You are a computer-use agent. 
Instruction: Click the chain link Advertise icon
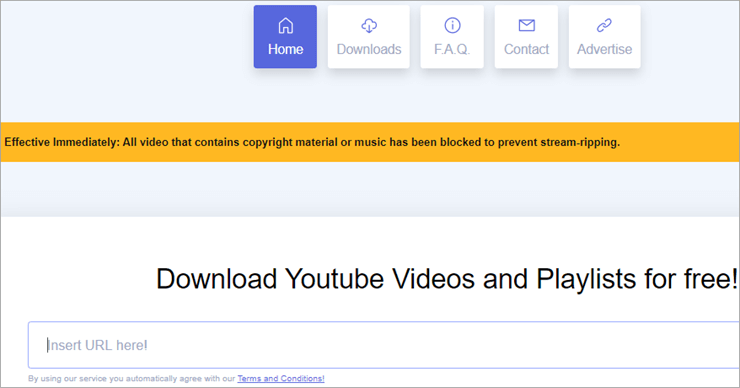[605, 25]
